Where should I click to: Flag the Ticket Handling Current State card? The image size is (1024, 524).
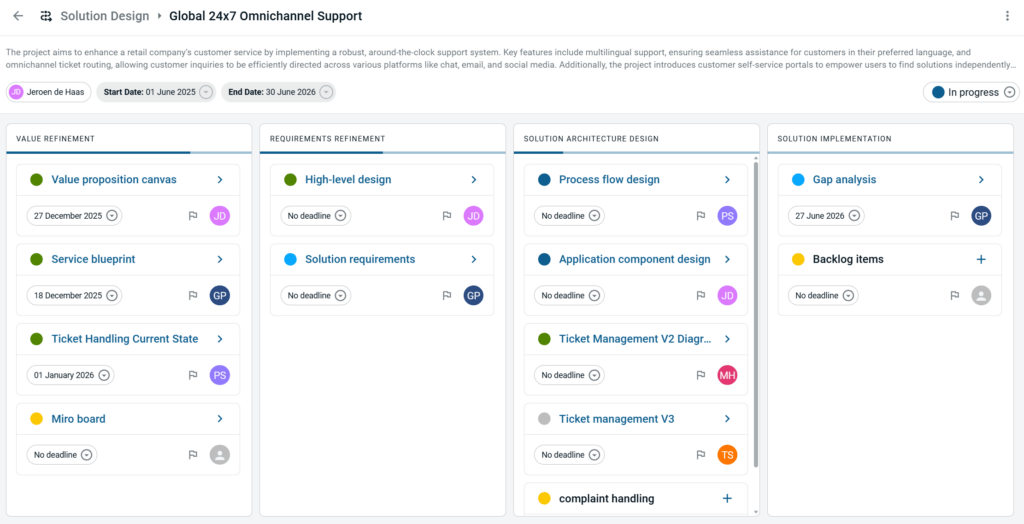pyautogui.click(x=193, y=375)
